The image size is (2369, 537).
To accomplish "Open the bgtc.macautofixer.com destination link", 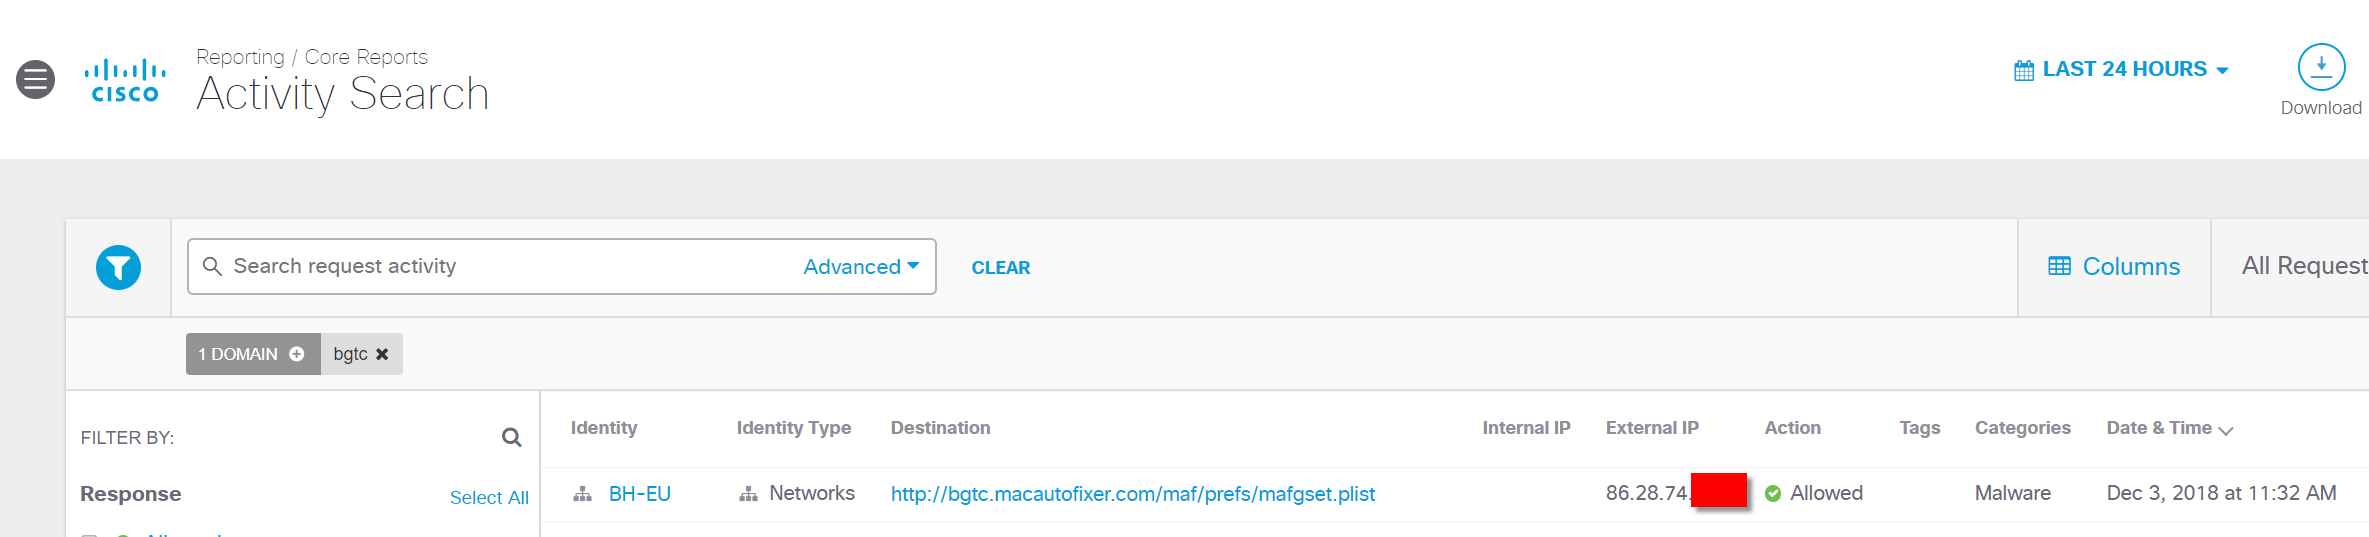I will [1132, 494].
